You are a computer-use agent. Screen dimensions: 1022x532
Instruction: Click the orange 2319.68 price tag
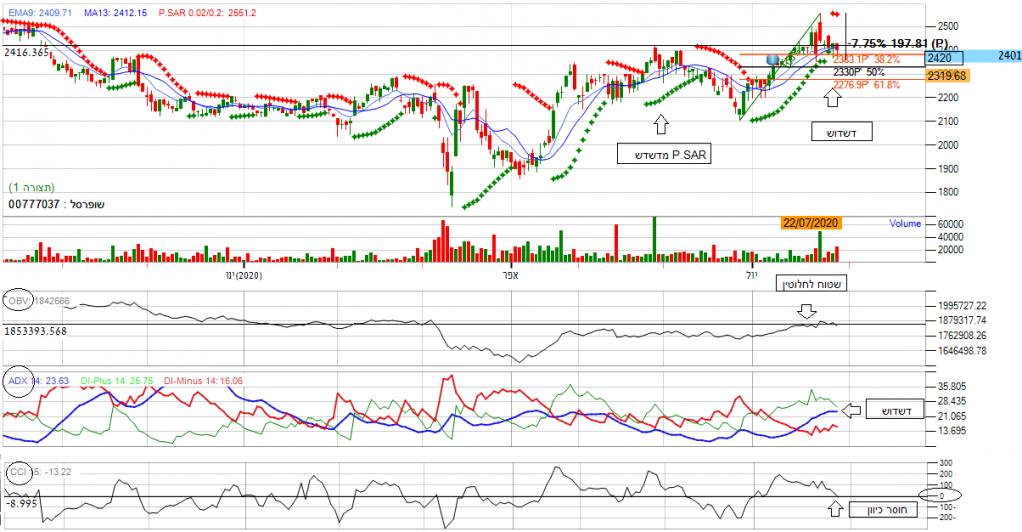946,76
